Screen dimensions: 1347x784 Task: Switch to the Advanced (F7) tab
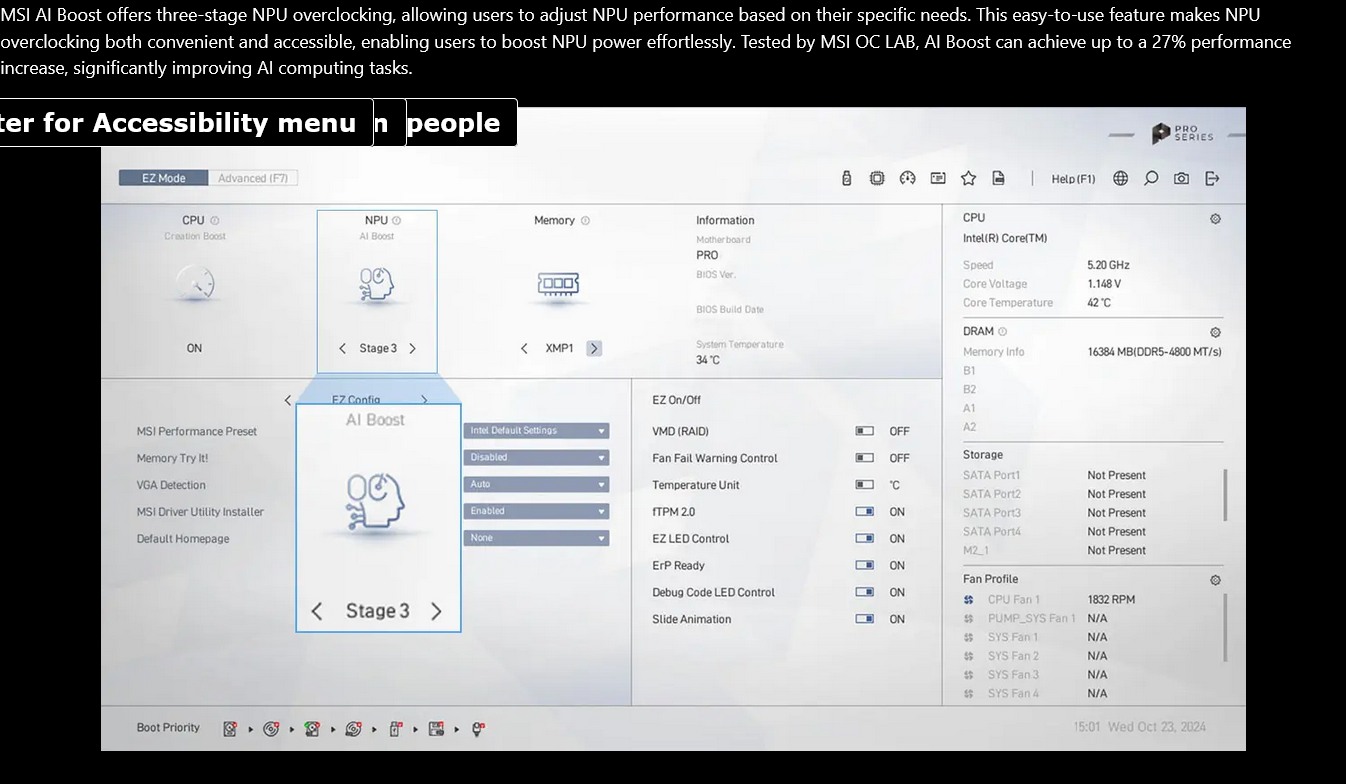point(253,178)
